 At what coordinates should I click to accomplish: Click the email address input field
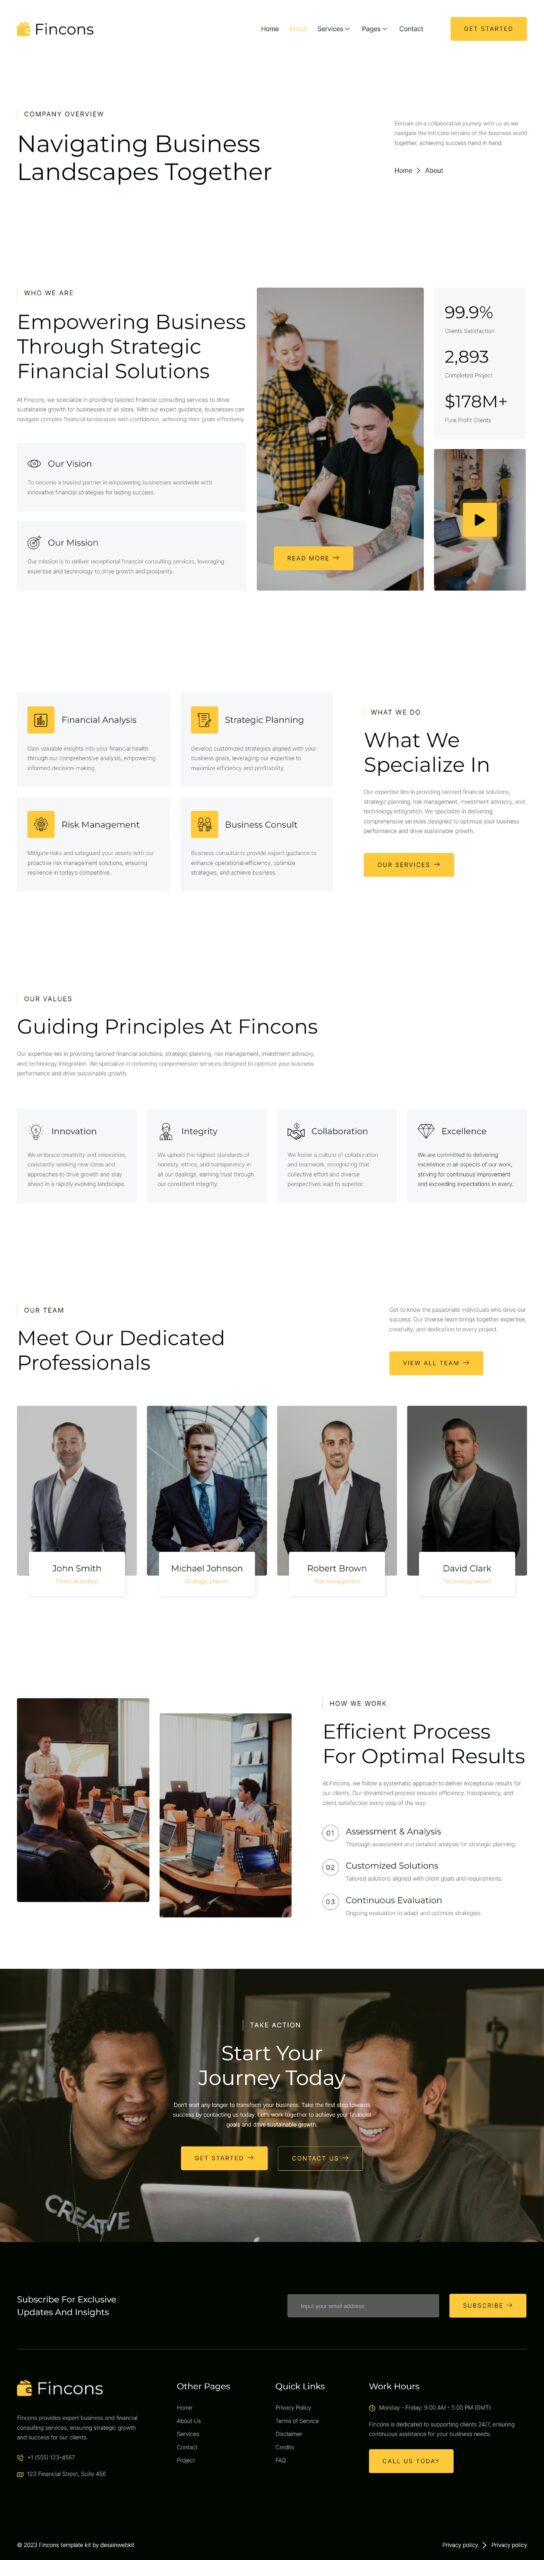coord(363,2305)
